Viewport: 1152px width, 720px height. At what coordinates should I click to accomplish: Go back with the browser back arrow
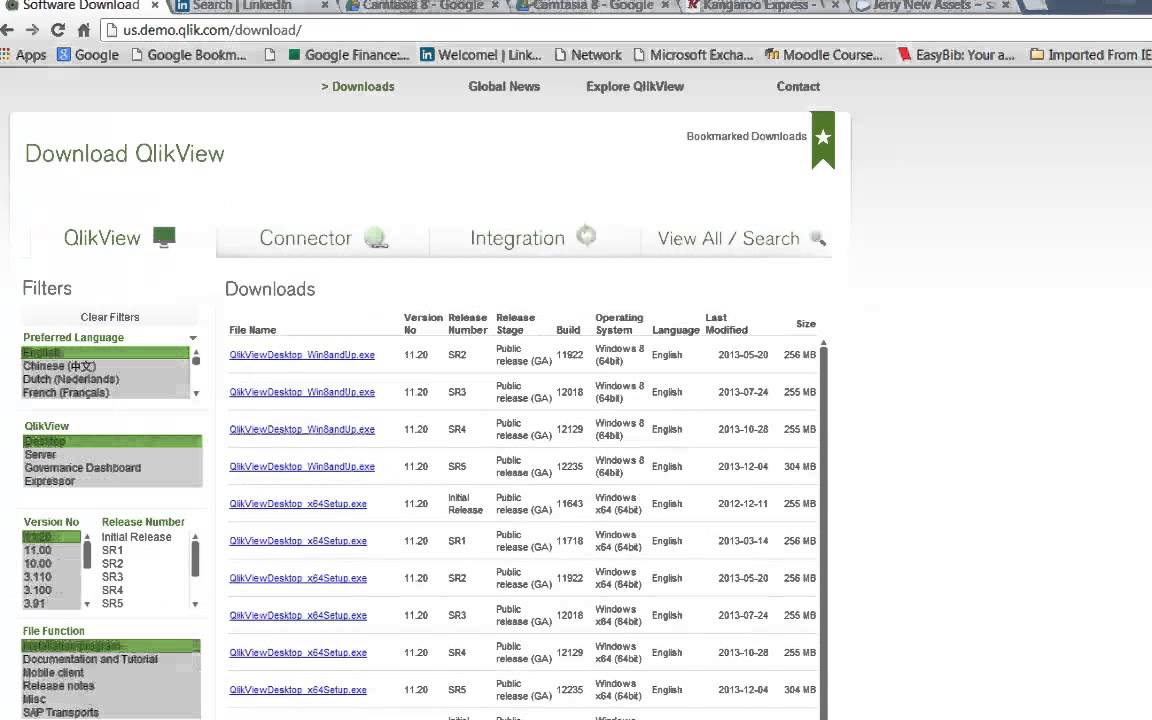coord(7,30)
